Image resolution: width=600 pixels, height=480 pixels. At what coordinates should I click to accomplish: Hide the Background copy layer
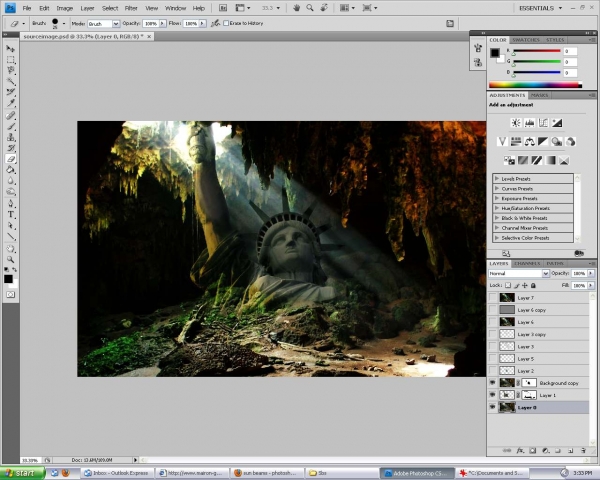[x=492, y=383]
